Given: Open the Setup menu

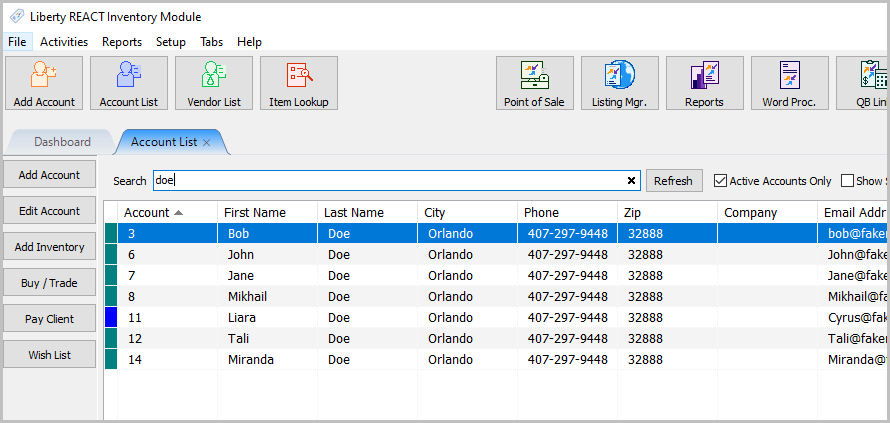Looking at the screenshot, I should pos(171,42).
